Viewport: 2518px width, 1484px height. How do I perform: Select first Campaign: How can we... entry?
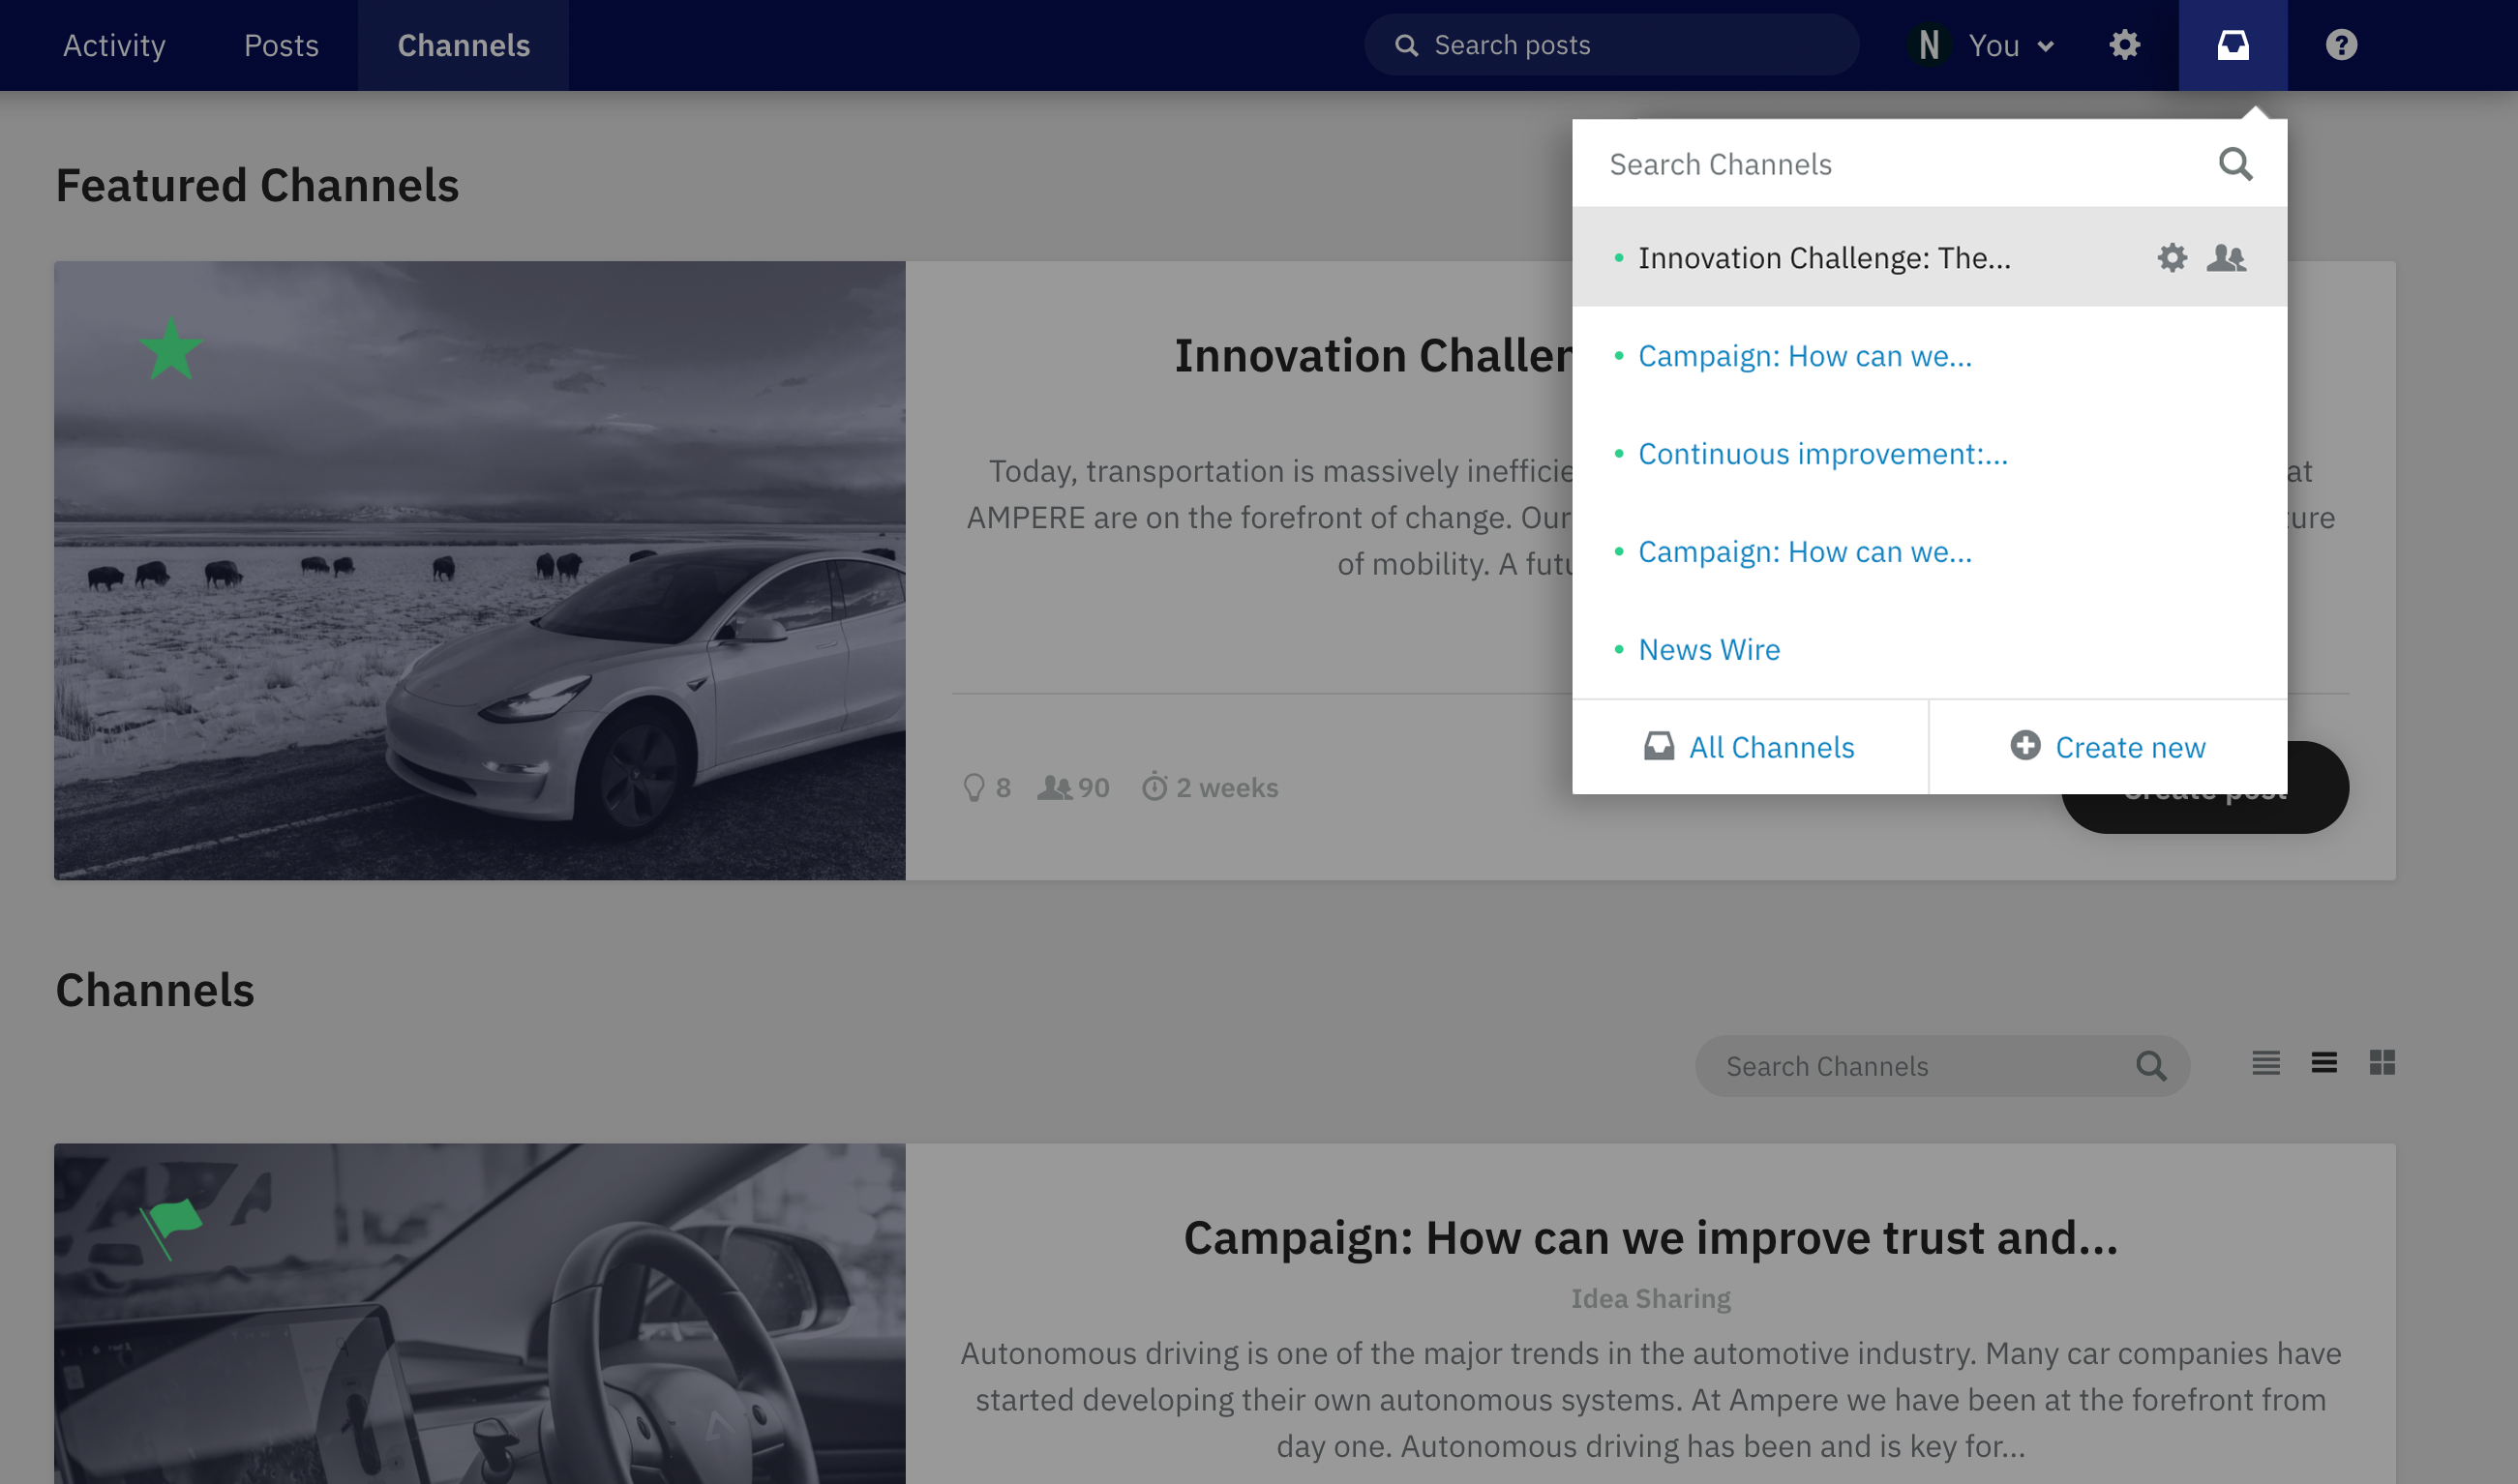[x=1804, y=356]
